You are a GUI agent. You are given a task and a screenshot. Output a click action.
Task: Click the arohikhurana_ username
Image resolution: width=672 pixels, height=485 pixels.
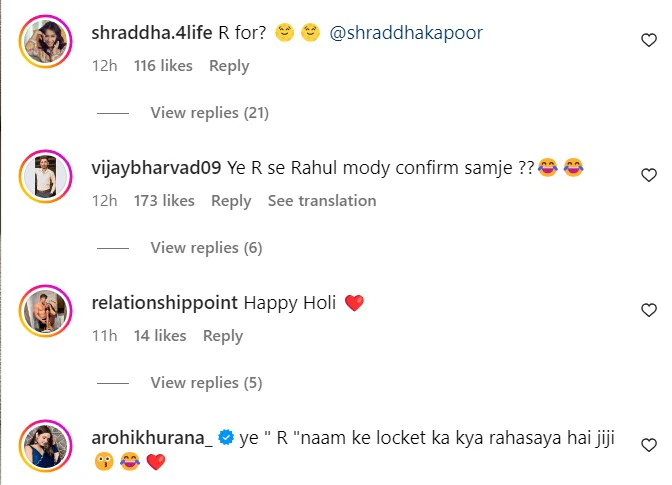click(x=150, y=436)
